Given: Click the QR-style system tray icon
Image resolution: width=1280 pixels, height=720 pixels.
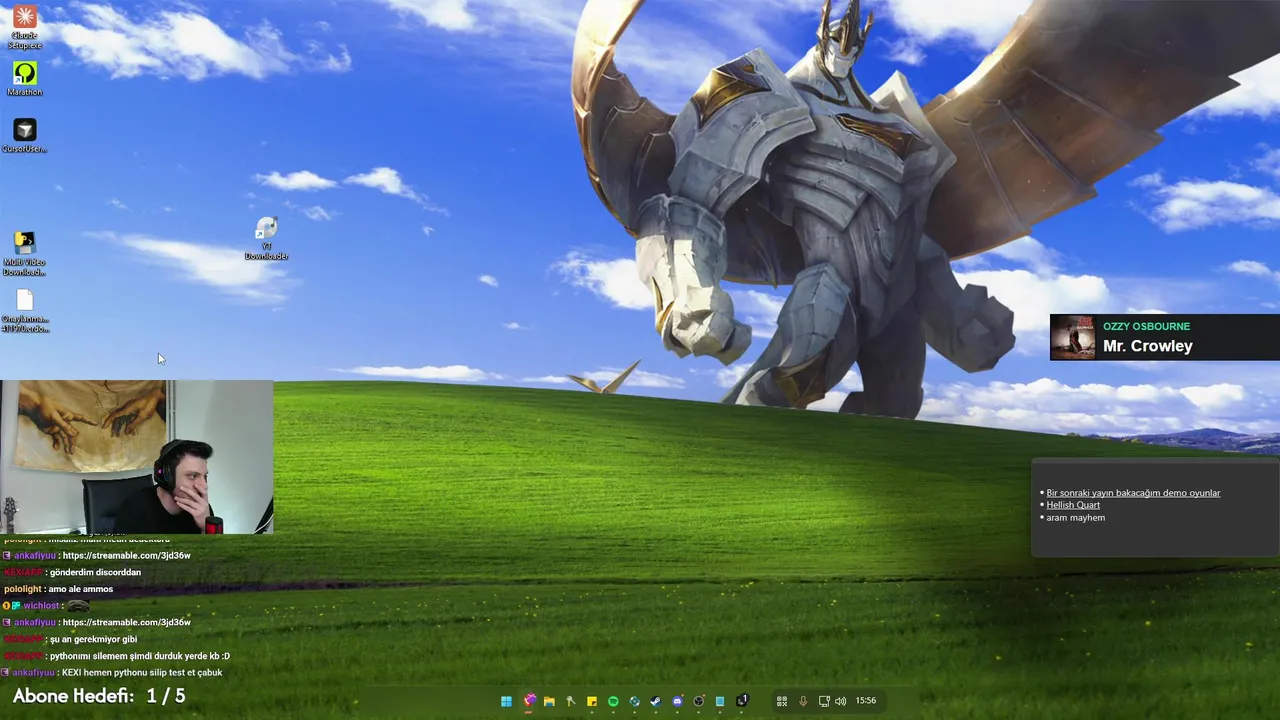Looking at the screenshot, I should [x=782, y=701].
